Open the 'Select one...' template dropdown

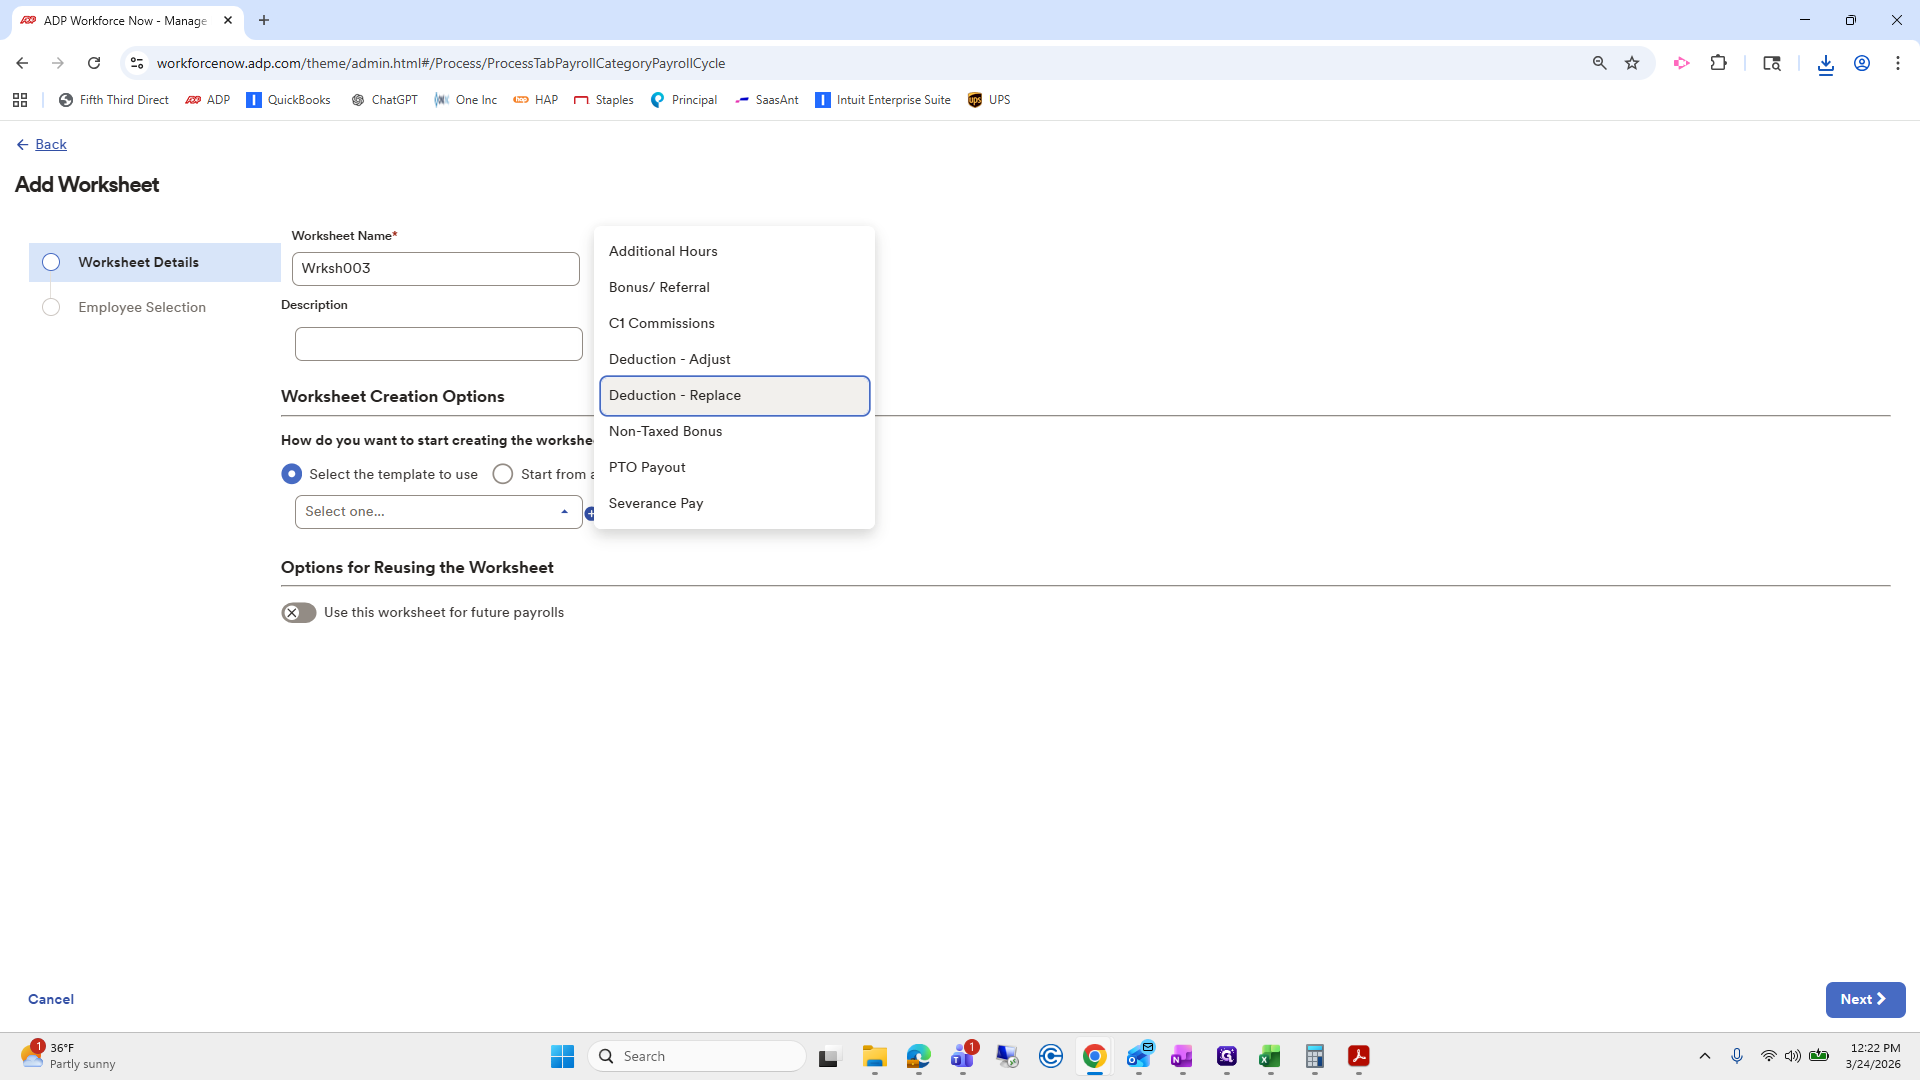[x=437, y=511]
